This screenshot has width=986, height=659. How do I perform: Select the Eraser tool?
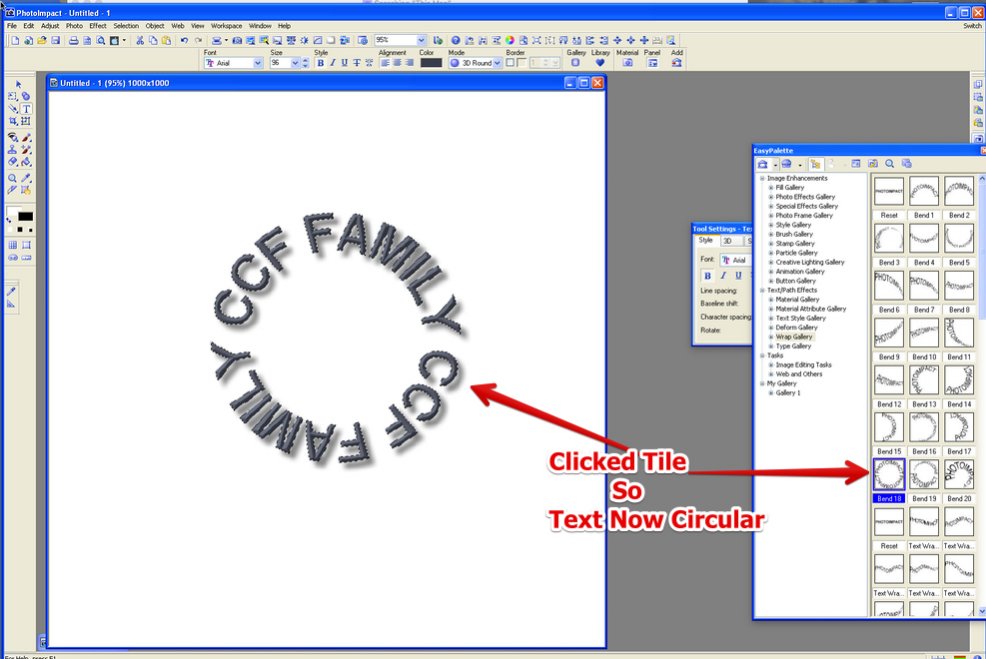[x=13, y=162]
